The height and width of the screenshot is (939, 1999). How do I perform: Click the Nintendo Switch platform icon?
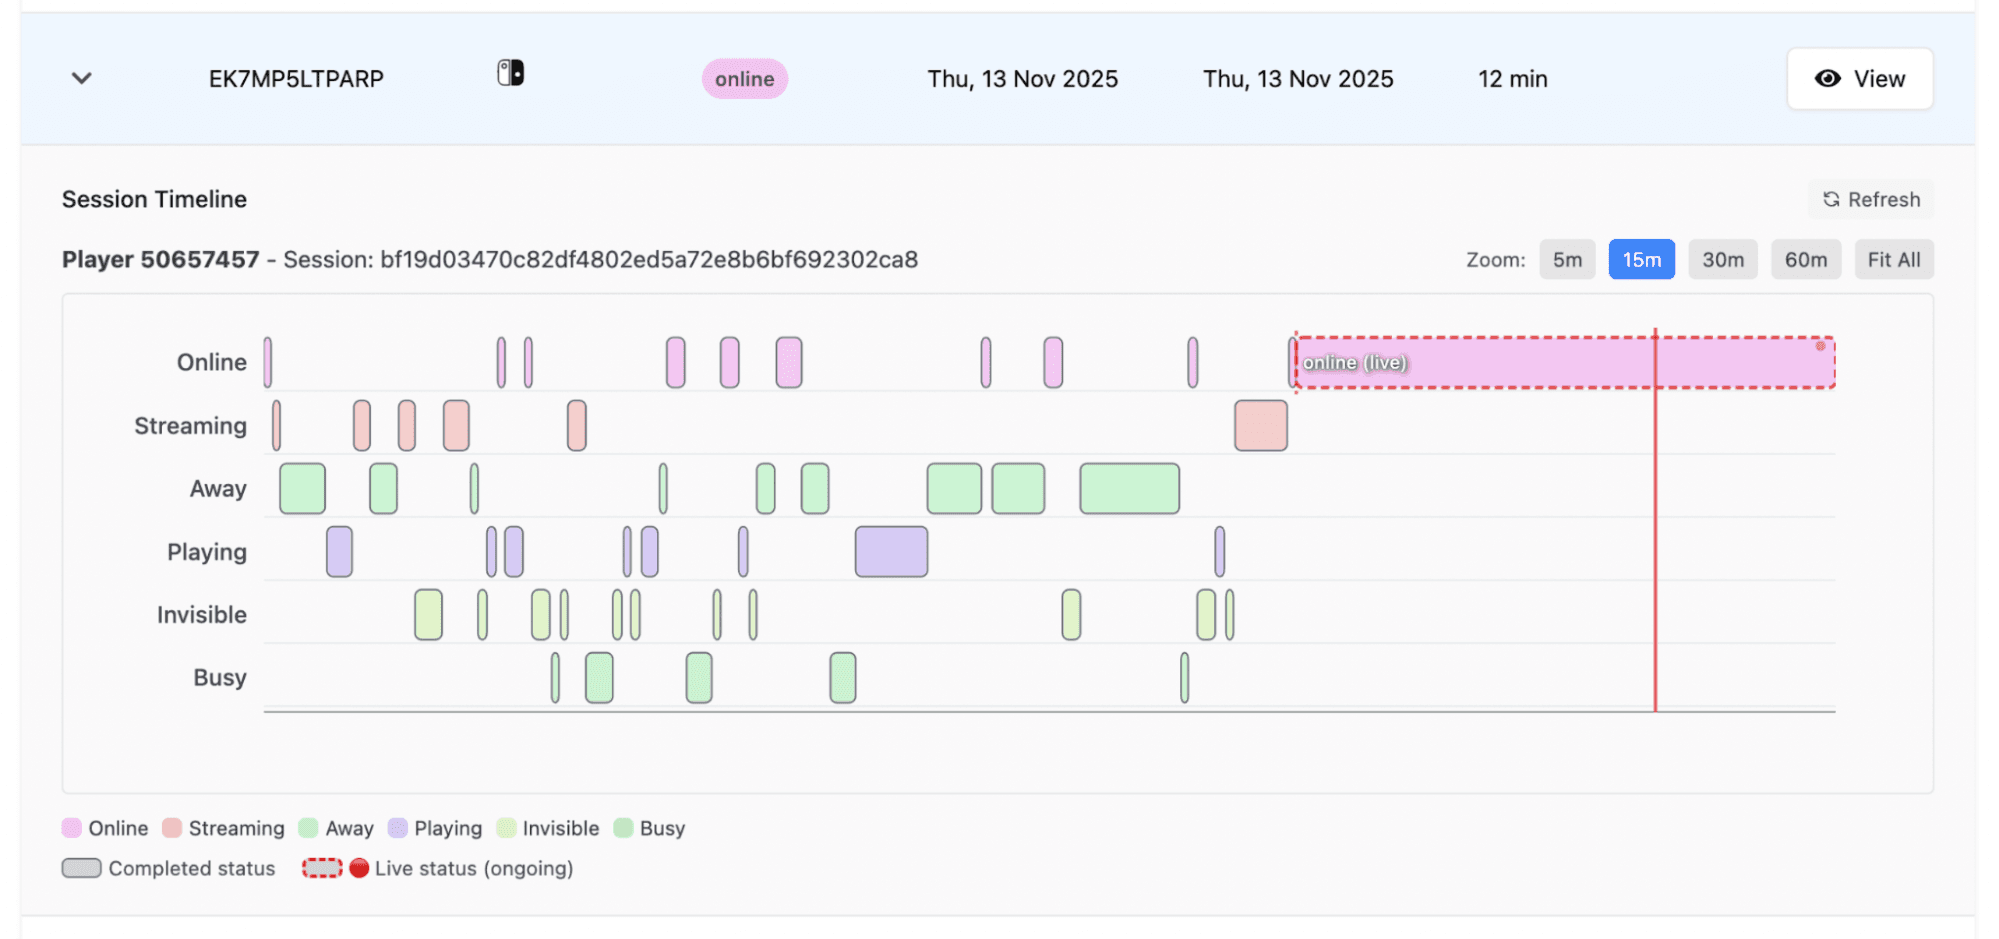(x=510, y=73)
